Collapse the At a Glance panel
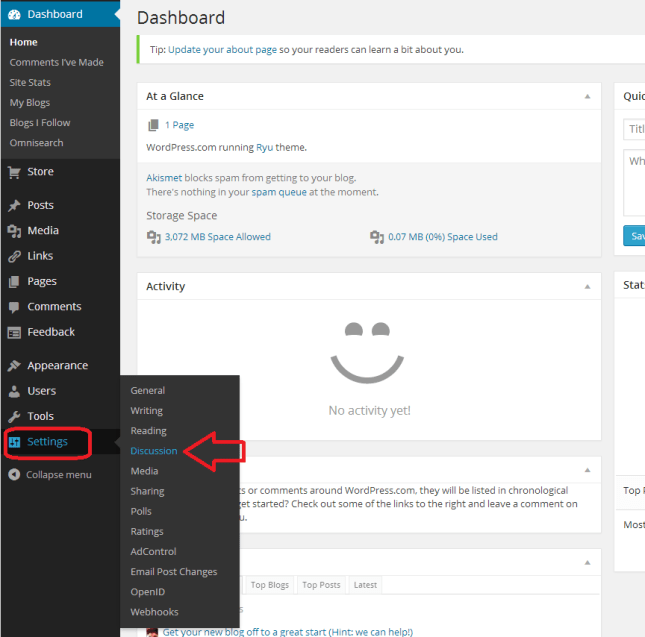645x637 pixels. click(x=587, y=97)
